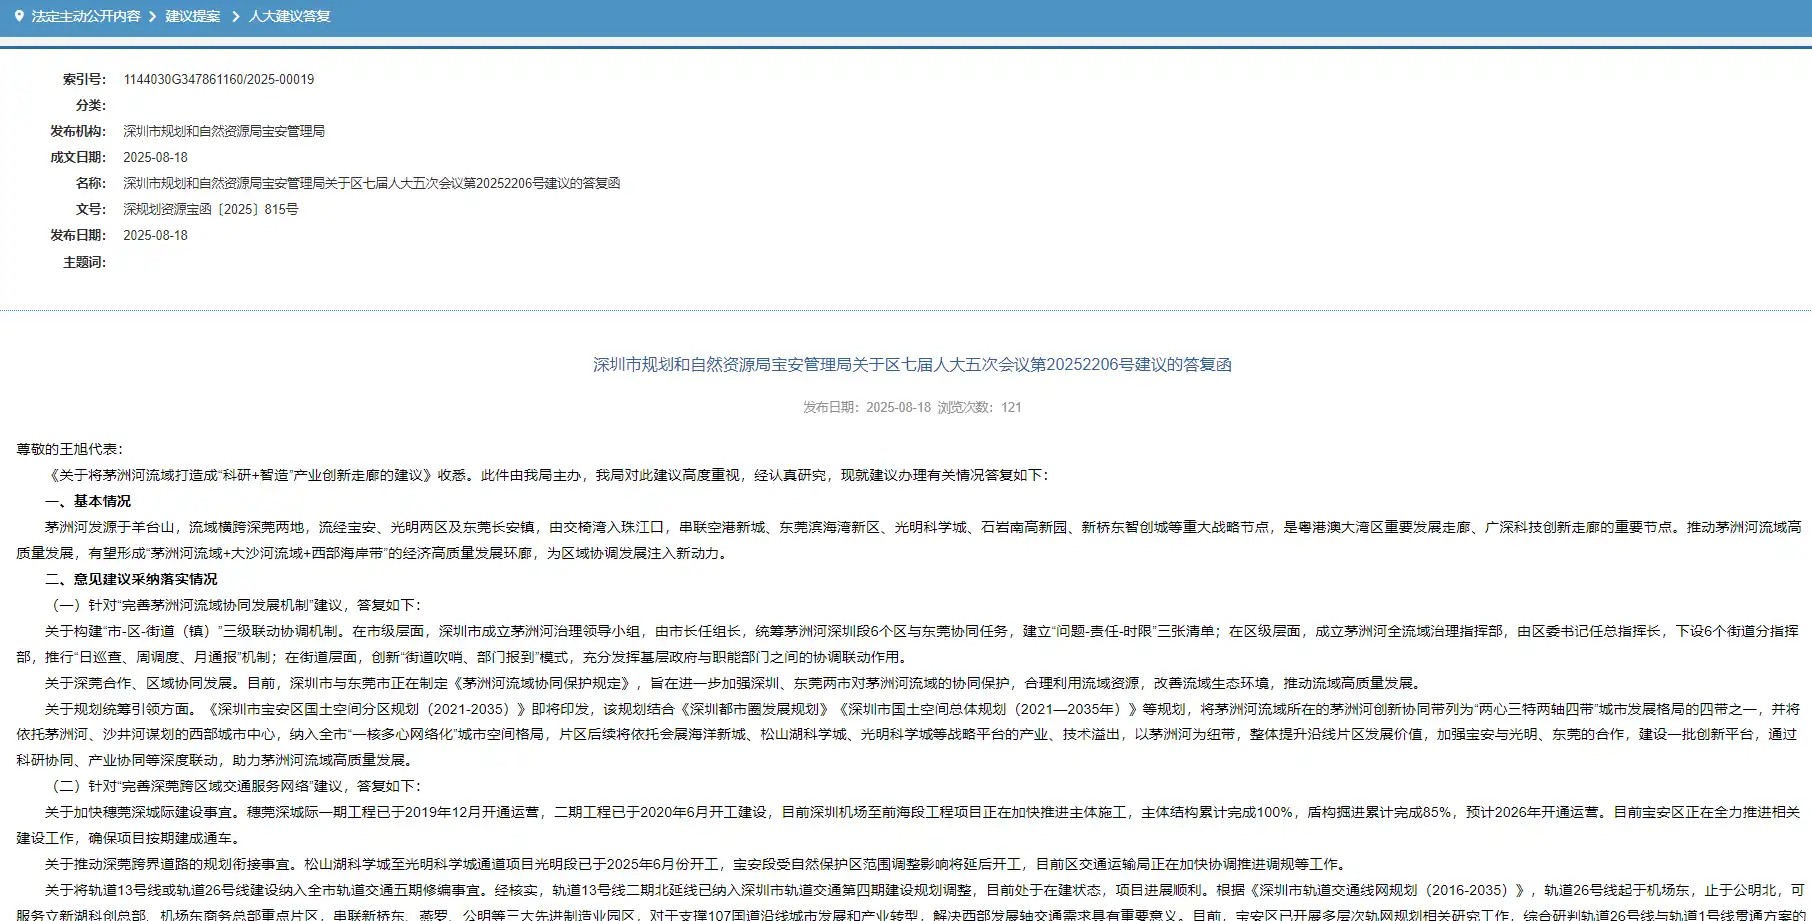Click the 成文日期 value 2025-08-18
The width and height of the screenshot is (1812, 921).
pyautogui.click(x=155, y=157)
